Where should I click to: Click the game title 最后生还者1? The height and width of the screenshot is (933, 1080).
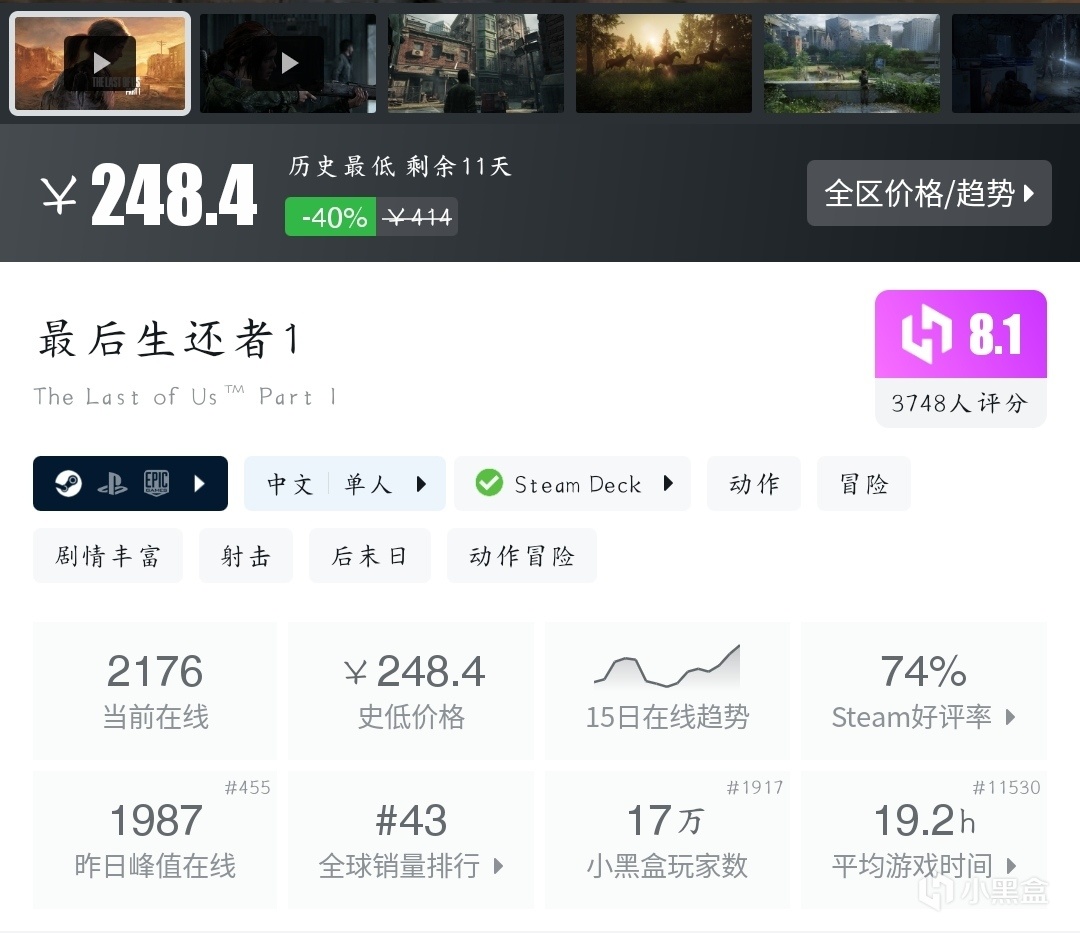(x=169, y=339)
